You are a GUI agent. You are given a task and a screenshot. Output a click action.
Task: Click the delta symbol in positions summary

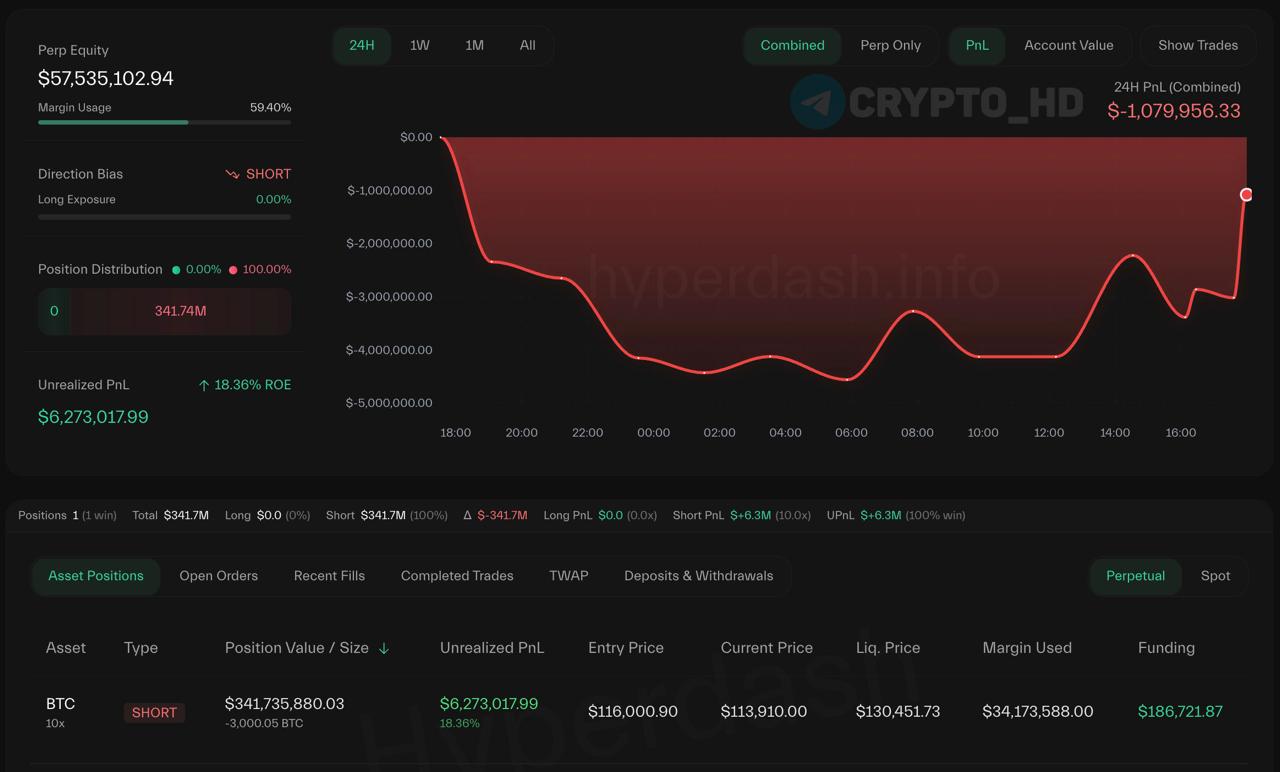[467, 516]
